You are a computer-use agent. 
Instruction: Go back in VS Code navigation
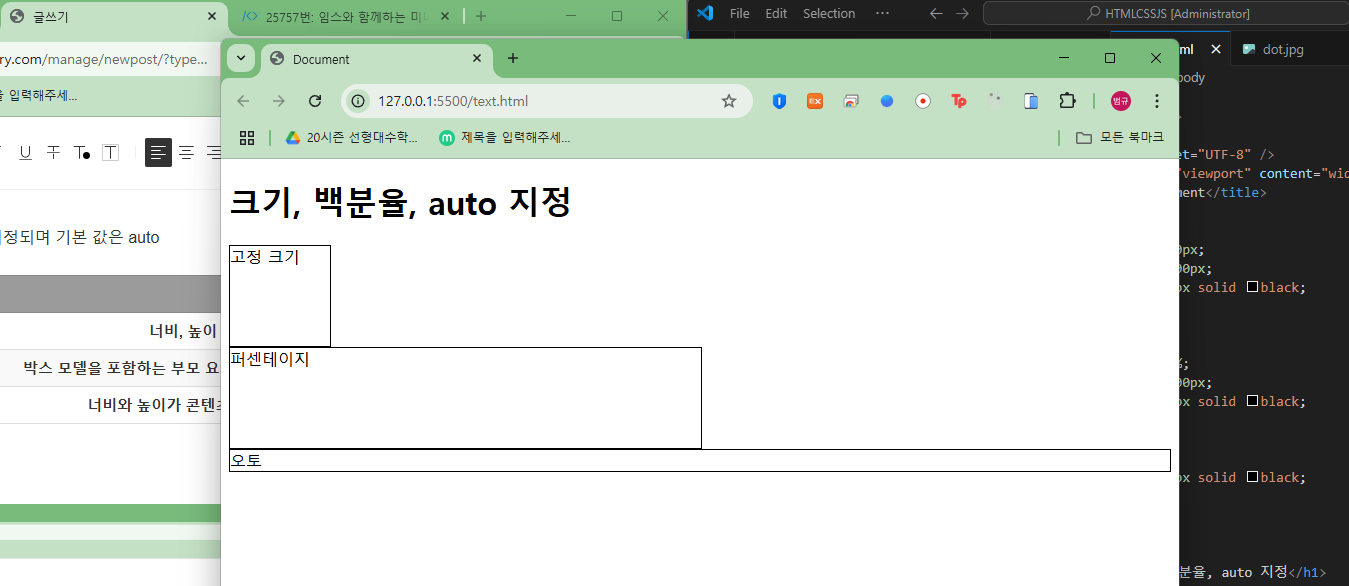pyautogui.click(x=935, y=13)
